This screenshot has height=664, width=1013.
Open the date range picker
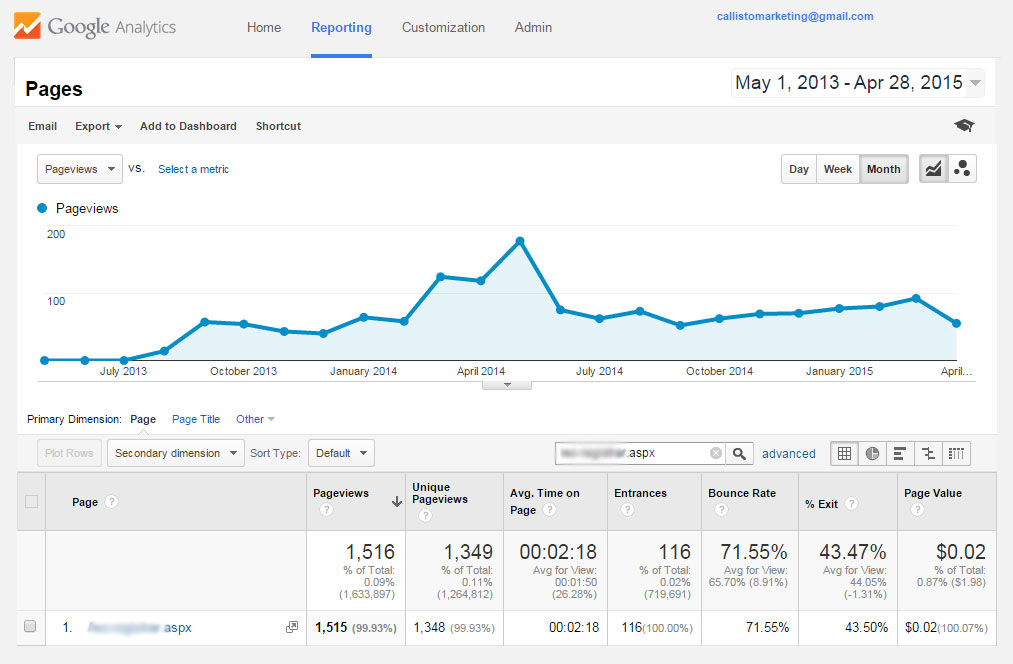[857, 83]
